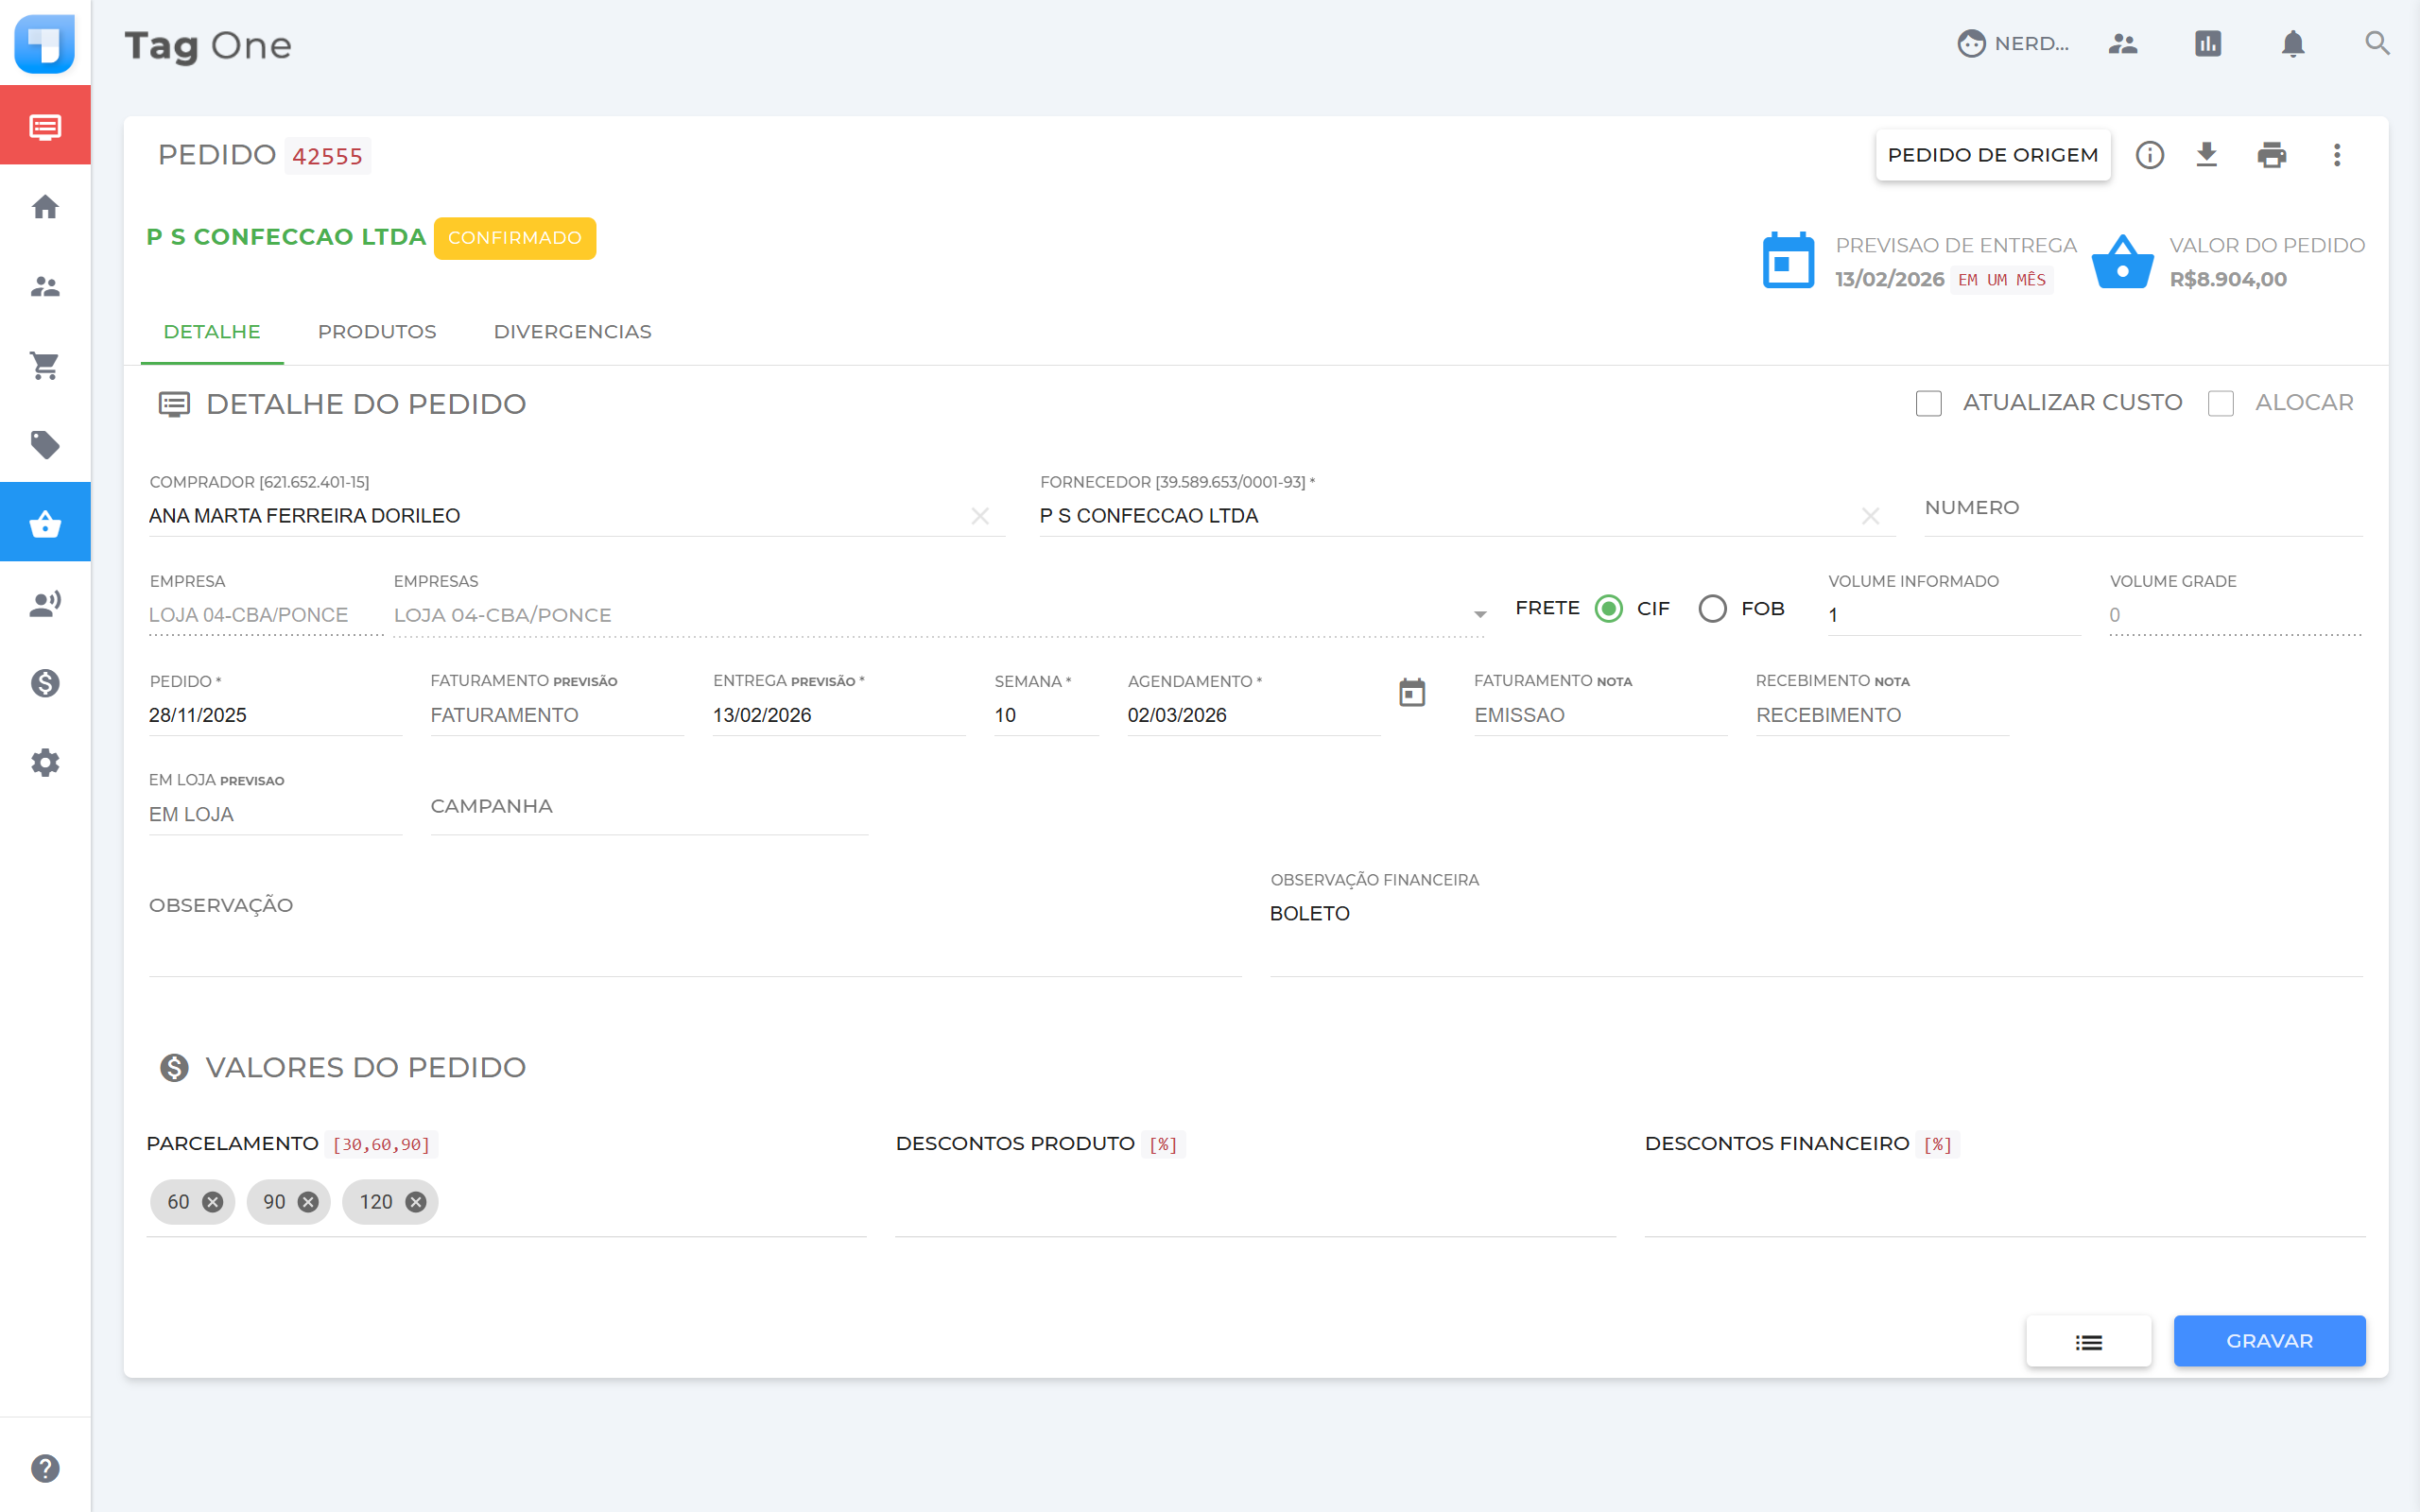Click the shopping cart sidebar icon
Viewport: 2420px width, 1512px height.
click(45, 366)
